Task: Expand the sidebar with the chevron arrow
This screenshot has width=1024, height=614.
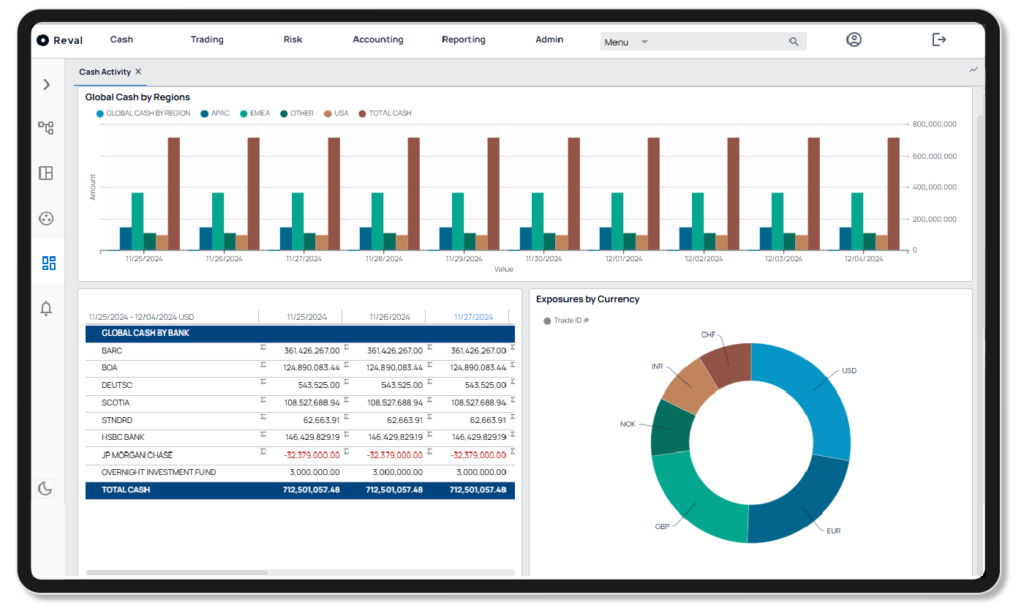Action: point(46,85)
